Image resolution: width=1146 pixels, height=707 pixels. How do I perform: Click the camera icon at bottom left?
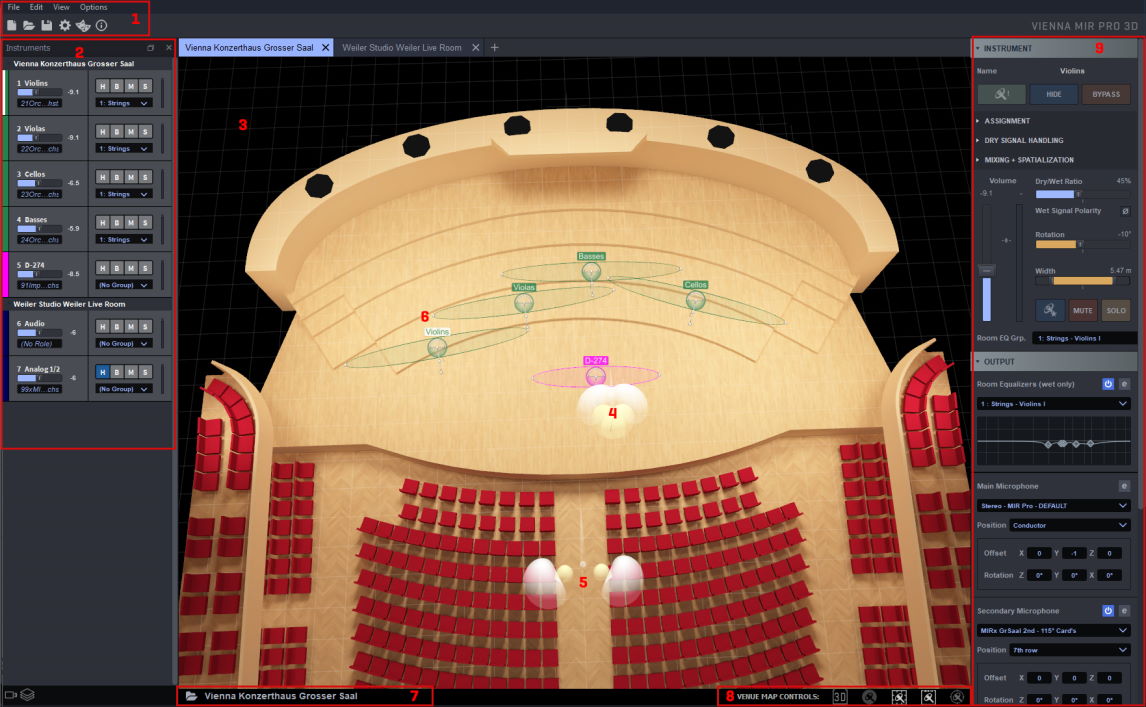[x=11, y=695]
